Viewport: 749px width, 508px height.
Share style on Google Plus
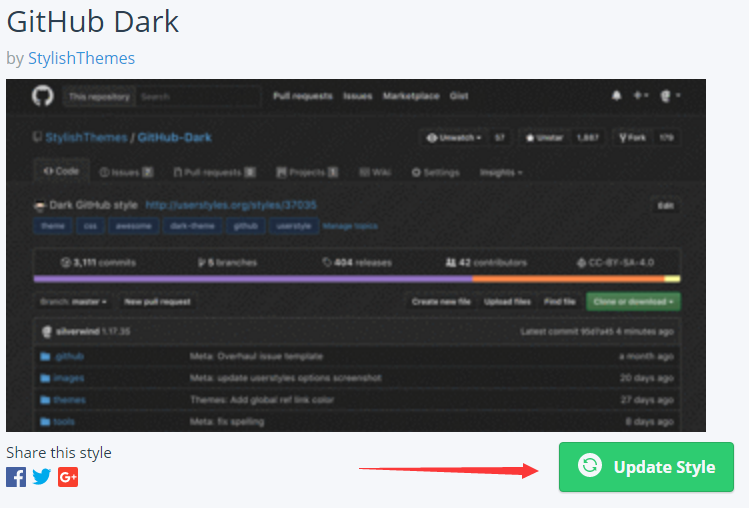[x=68, y=477]
